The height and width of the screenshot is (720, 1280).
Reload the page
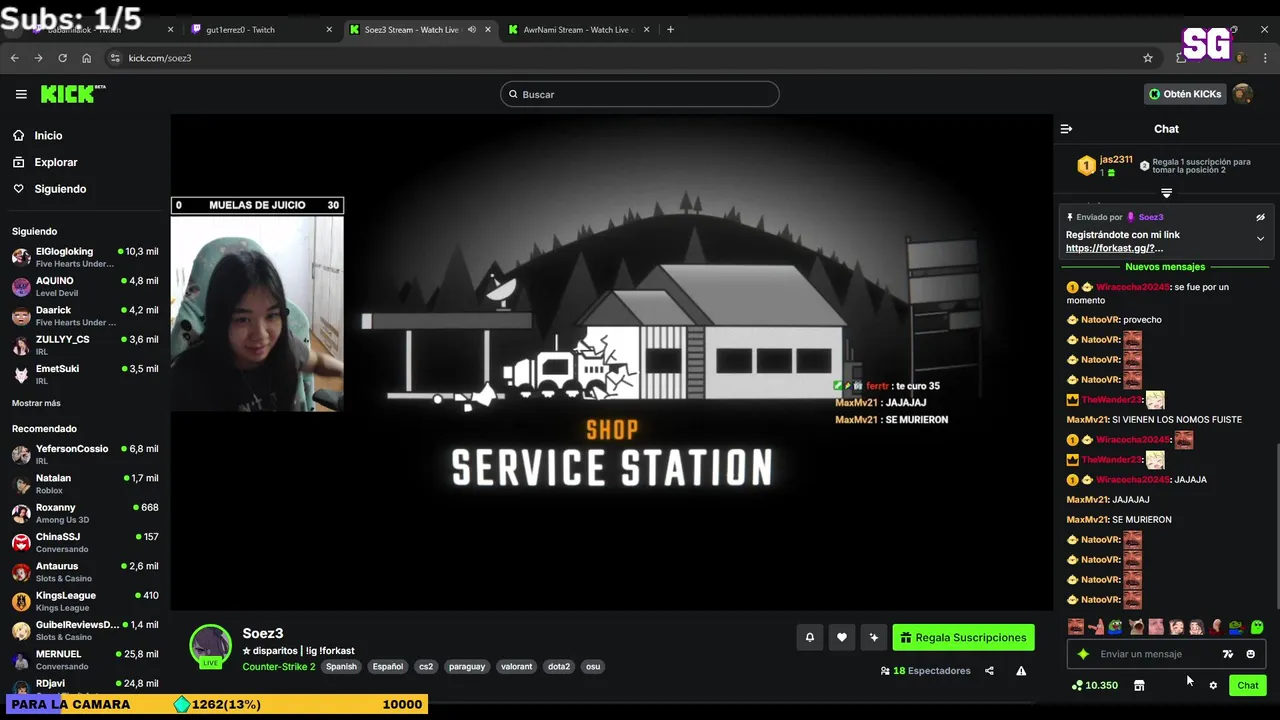tap(62, 58)
